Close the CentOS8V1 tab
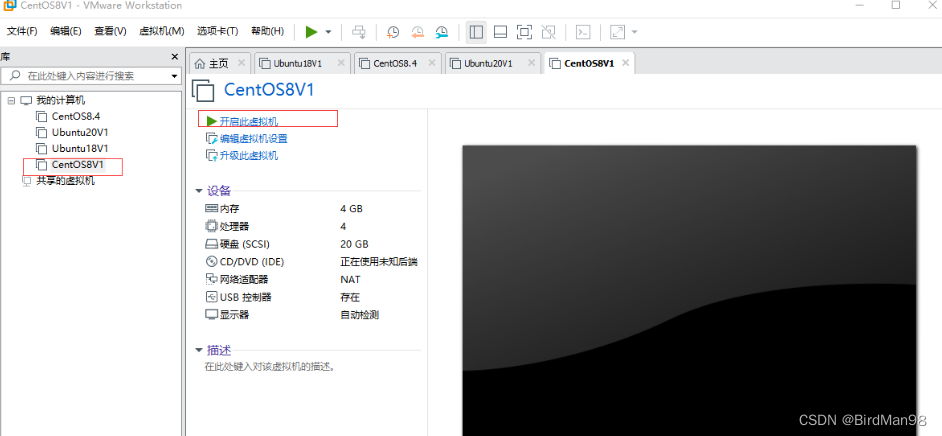Screen dimensions: 942x436 coord(625,62)
